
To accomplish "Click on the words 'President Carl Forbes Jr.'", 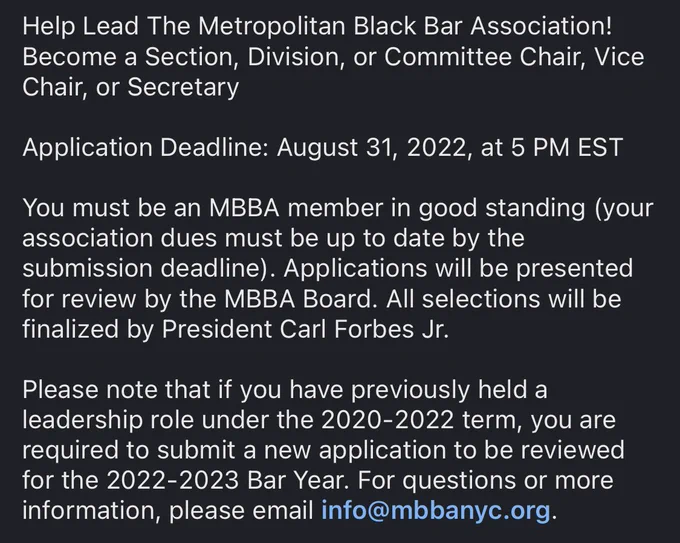I will click(305, 329).
